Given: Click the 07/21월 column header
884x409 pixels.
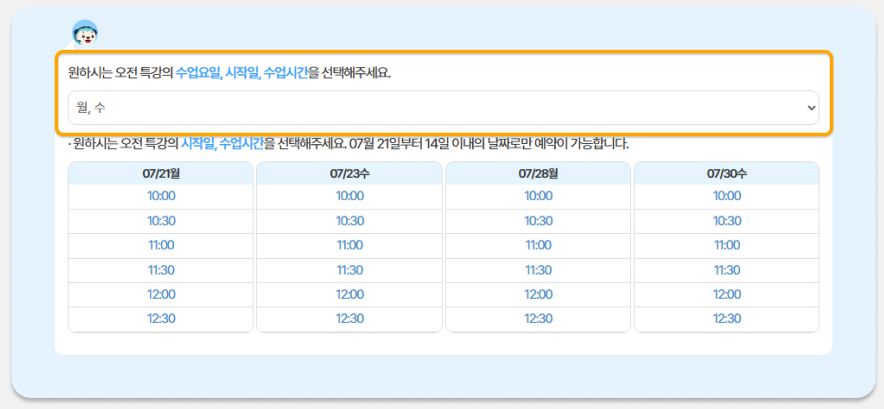Looking at the screenshot, I should point(161,173).
